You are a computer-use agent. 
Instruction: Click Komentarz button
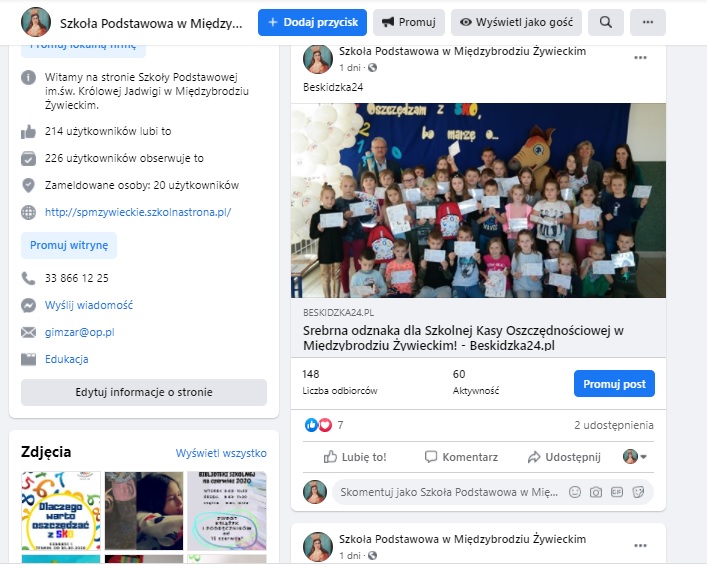461,457
